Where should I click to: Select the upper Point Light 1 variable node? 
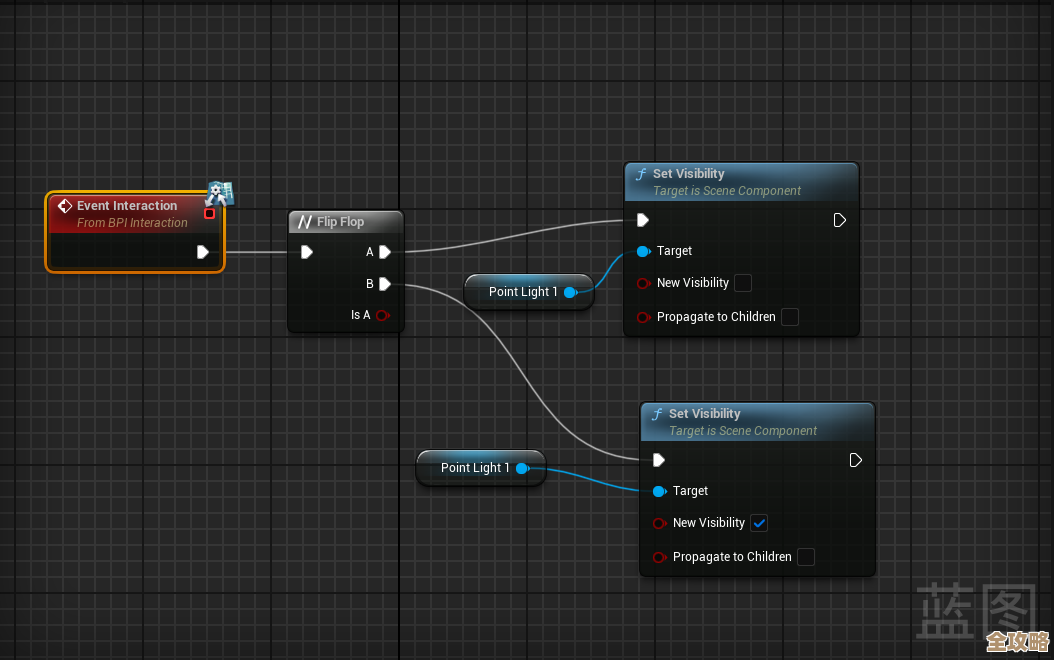(522, 292)
